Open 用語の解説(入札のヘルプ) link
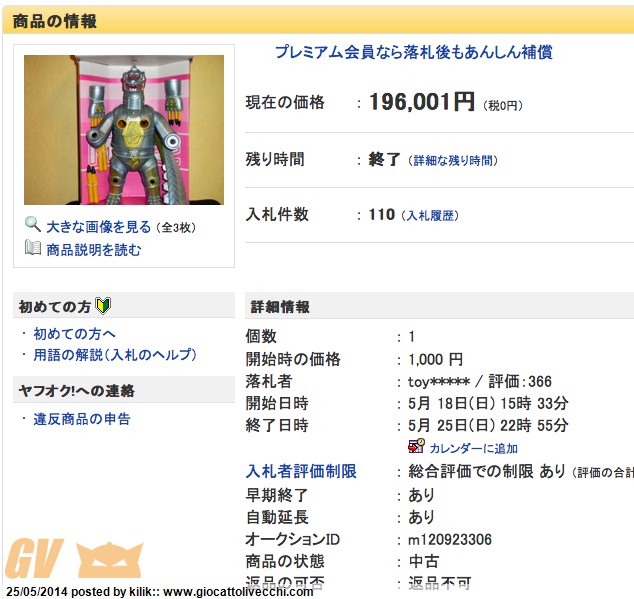Image resolution: width=634 pixels, height=599 pixels. click(115, 355)
